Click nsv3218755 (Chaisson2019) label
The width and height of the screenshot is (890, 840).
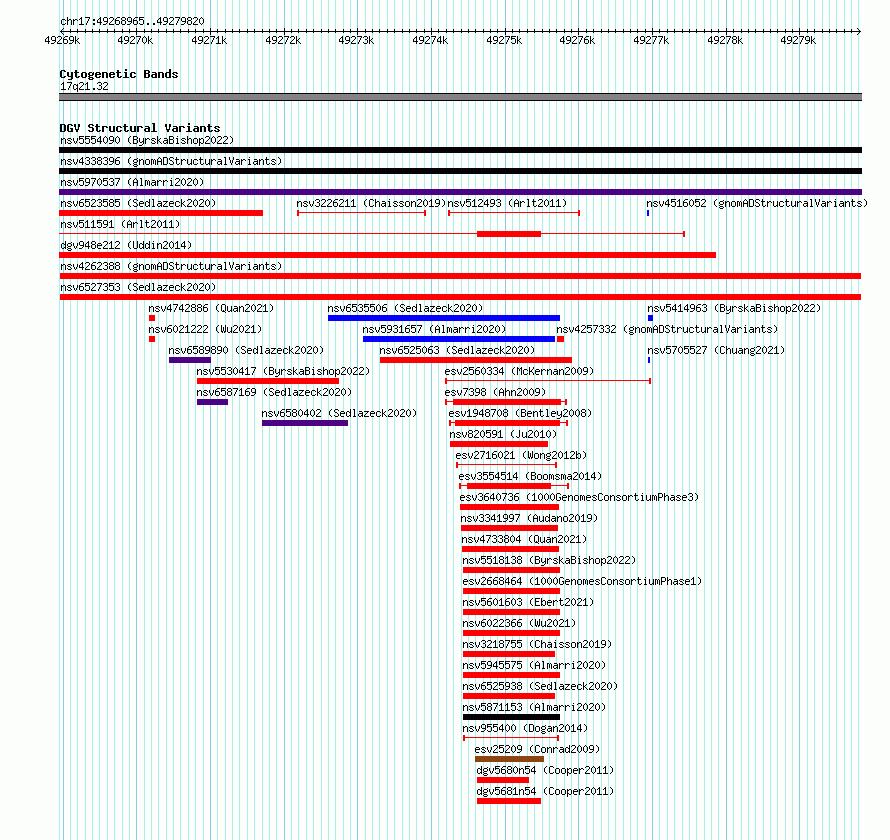[x=538, y=644]
